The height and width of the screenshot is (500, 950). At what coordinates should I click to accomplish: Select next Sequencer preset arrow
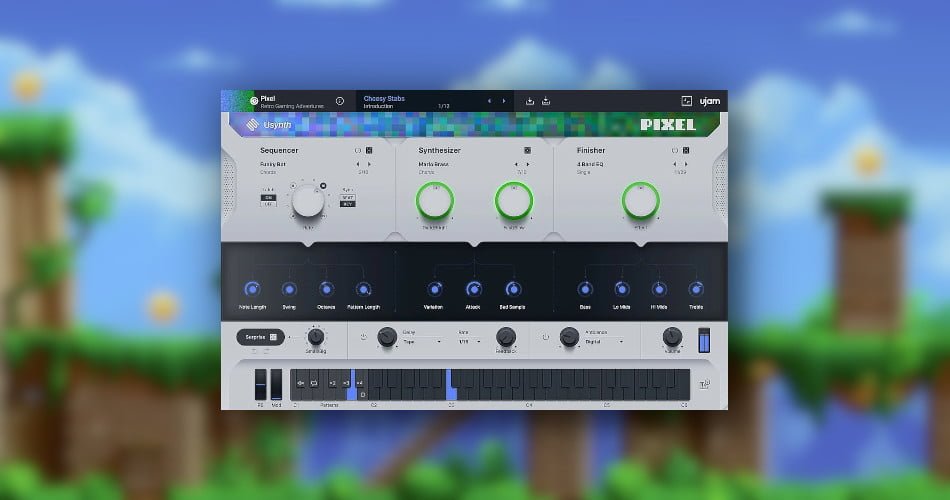pyautogui.click(x=369, y=164)
